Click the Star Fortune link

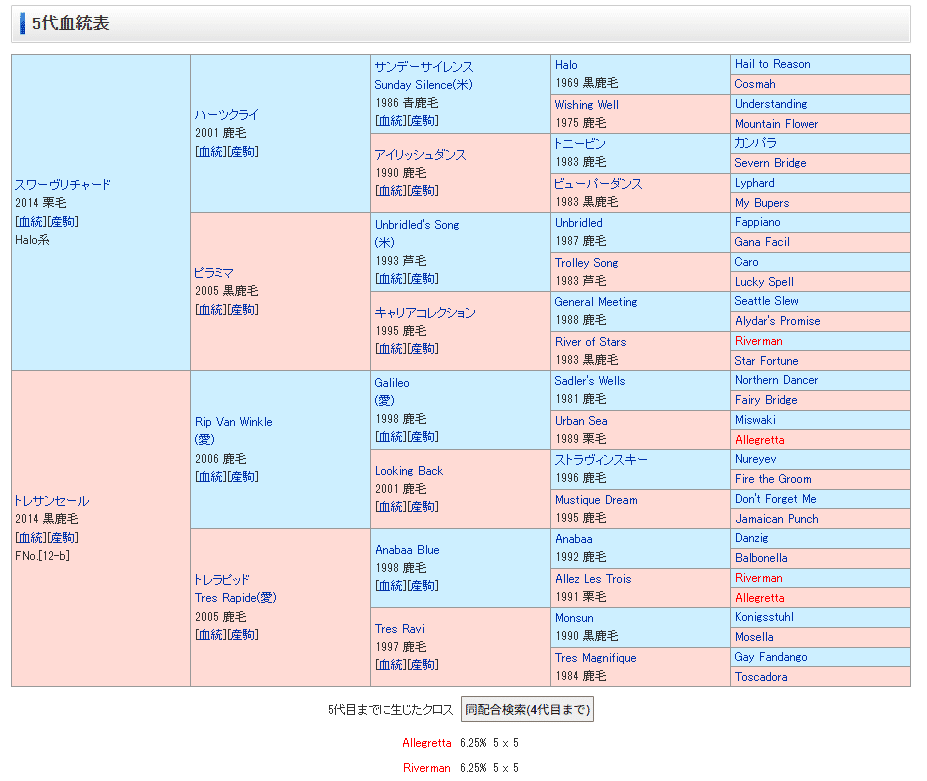coord(766,361)
